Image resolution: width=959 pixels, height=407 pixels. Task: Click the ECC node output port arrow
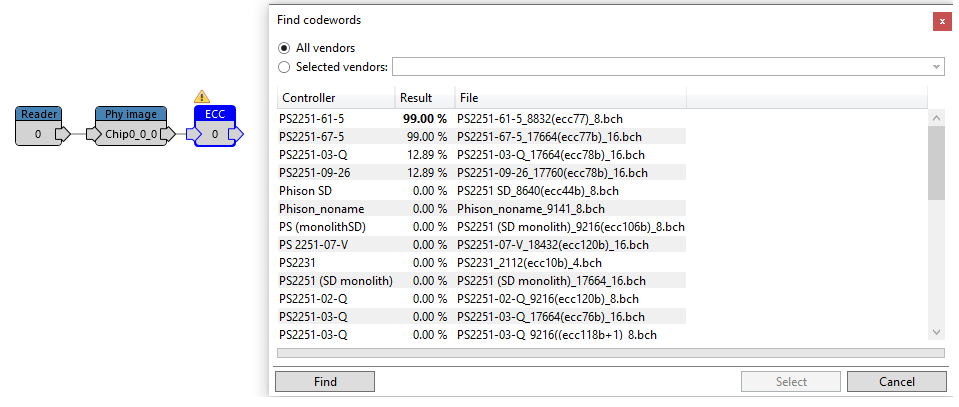[236, 133]
